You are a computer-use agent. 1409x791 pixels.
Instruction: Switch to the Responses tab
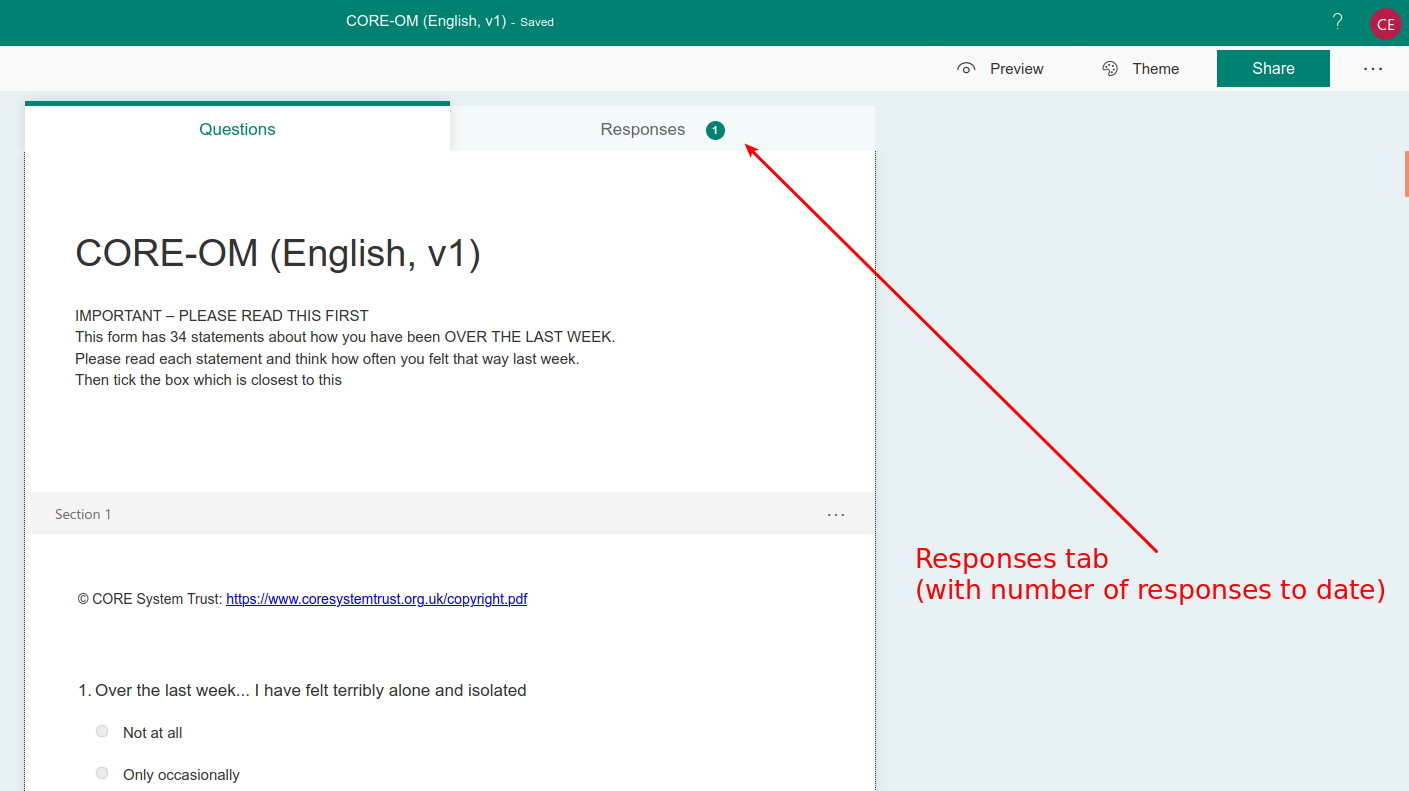(642, 129)
